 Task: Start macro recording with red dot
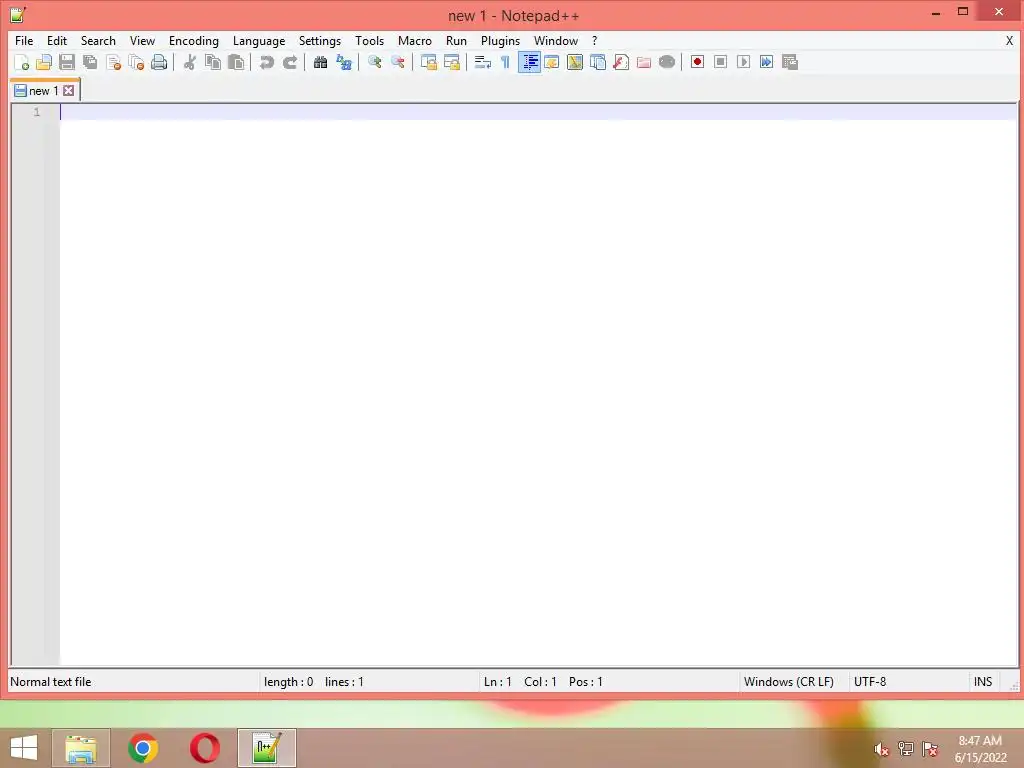[697, 62]
